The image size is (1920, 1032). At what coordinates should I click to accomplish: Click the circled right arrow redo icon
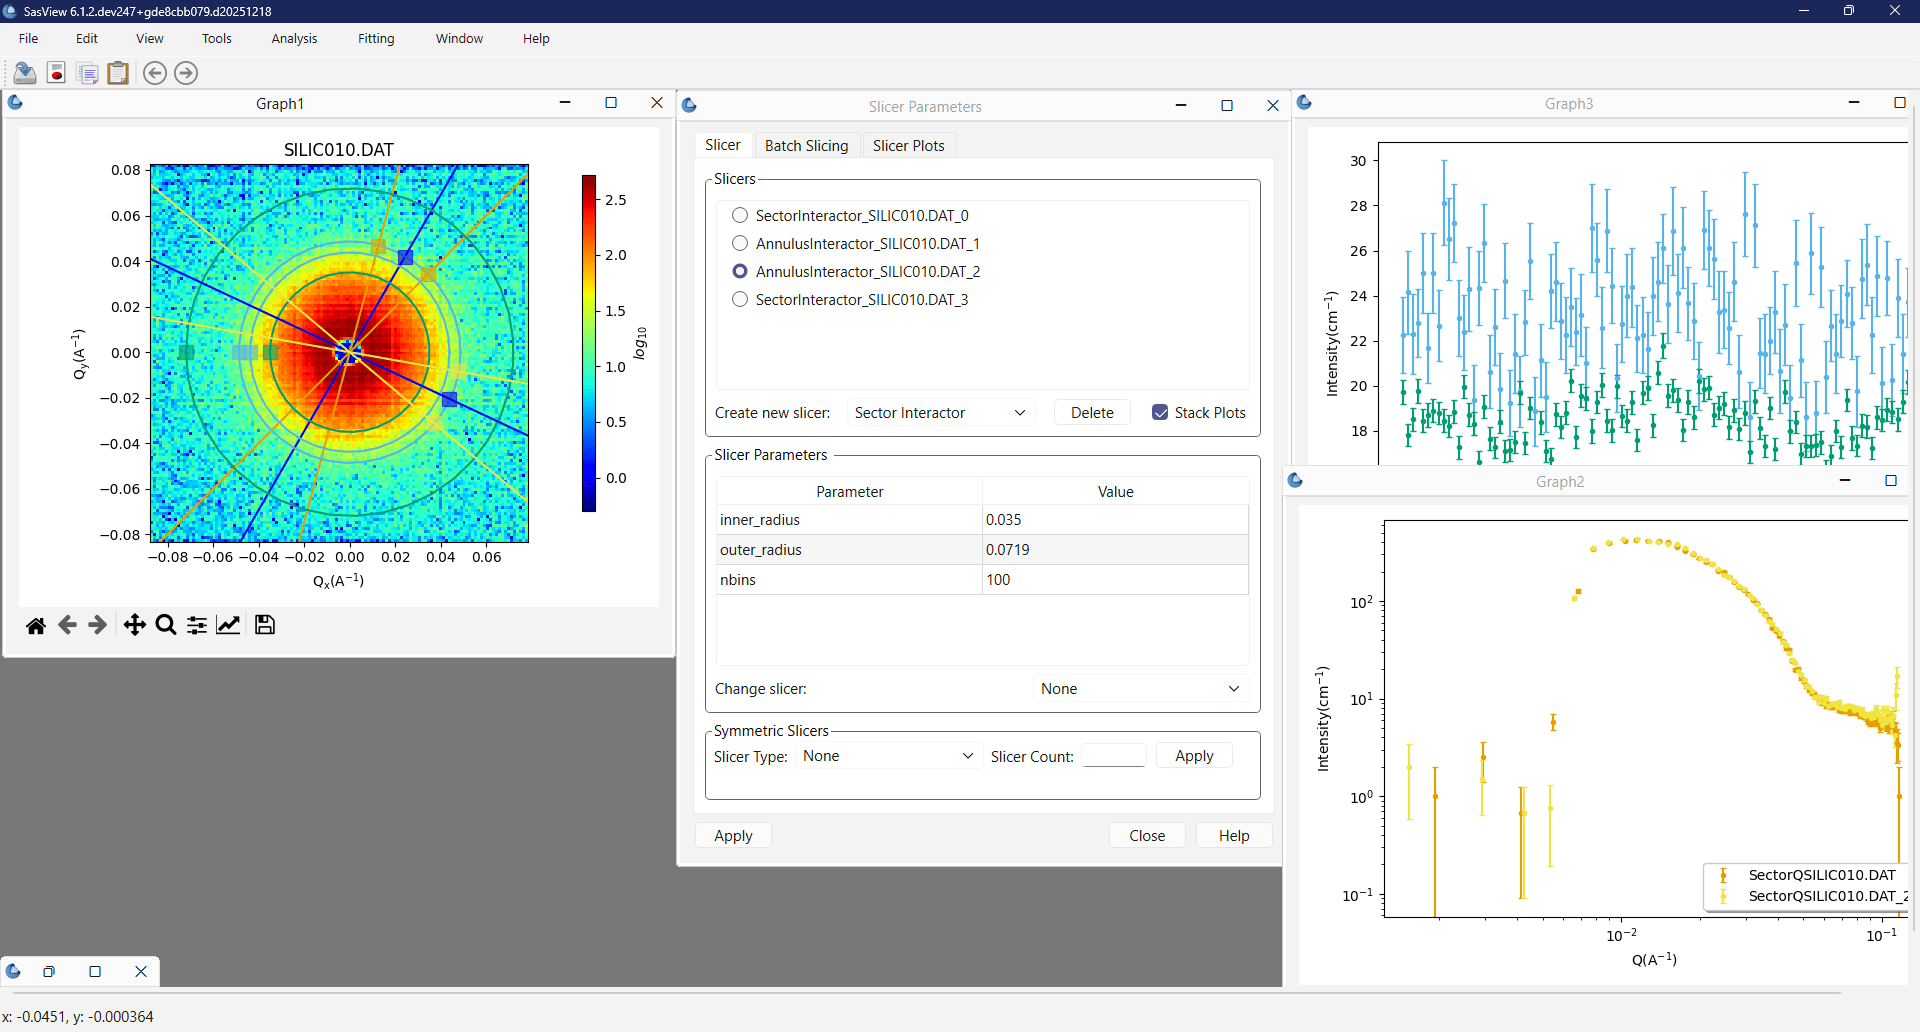tap(186, 73)
